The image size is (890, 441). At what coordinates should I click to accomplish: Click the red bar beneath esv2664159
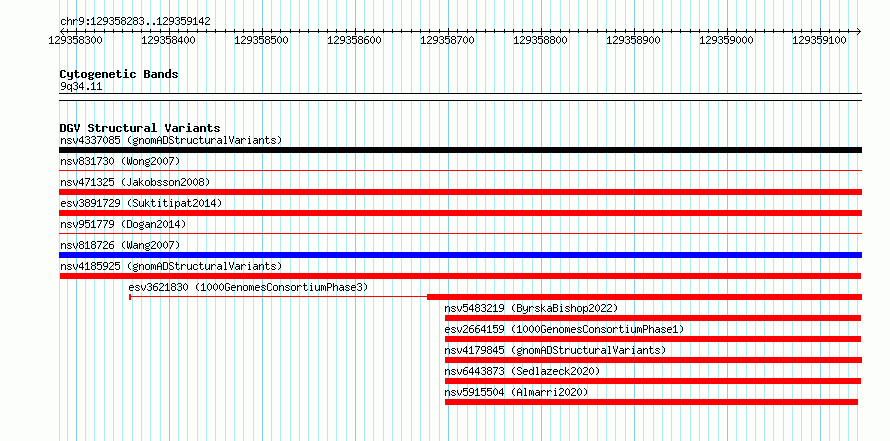pyautogui.click(x=653, y=339)
